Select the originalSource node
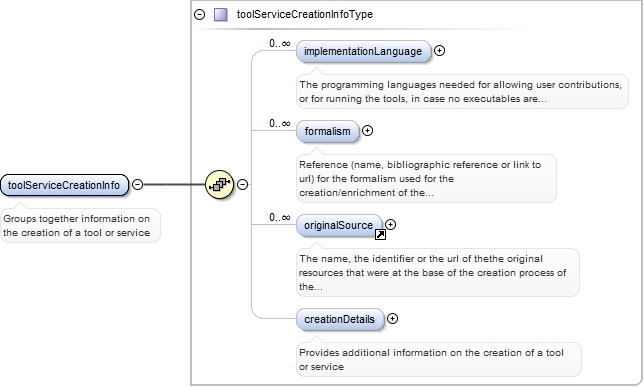This screenshot has width=644, height=387. click(x=339, y=226)
